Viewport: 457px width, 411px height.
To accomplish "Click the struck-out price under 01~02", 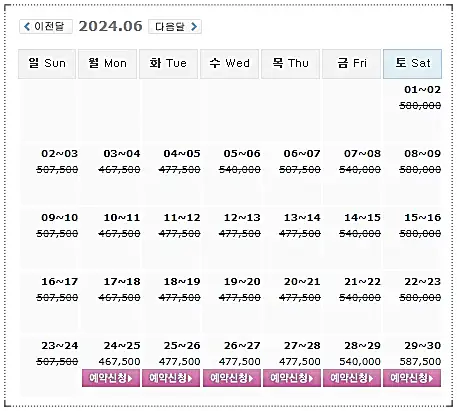I will [x=420, y=106].
